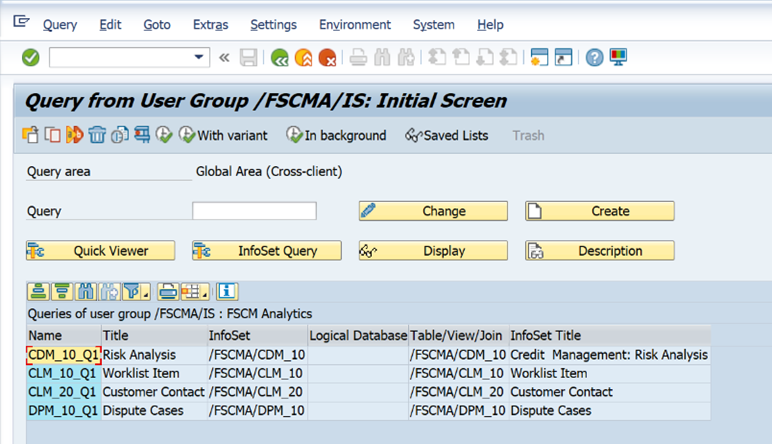Click the Change button
Viewport: 772px width, 444px height.
pos(433,211)
